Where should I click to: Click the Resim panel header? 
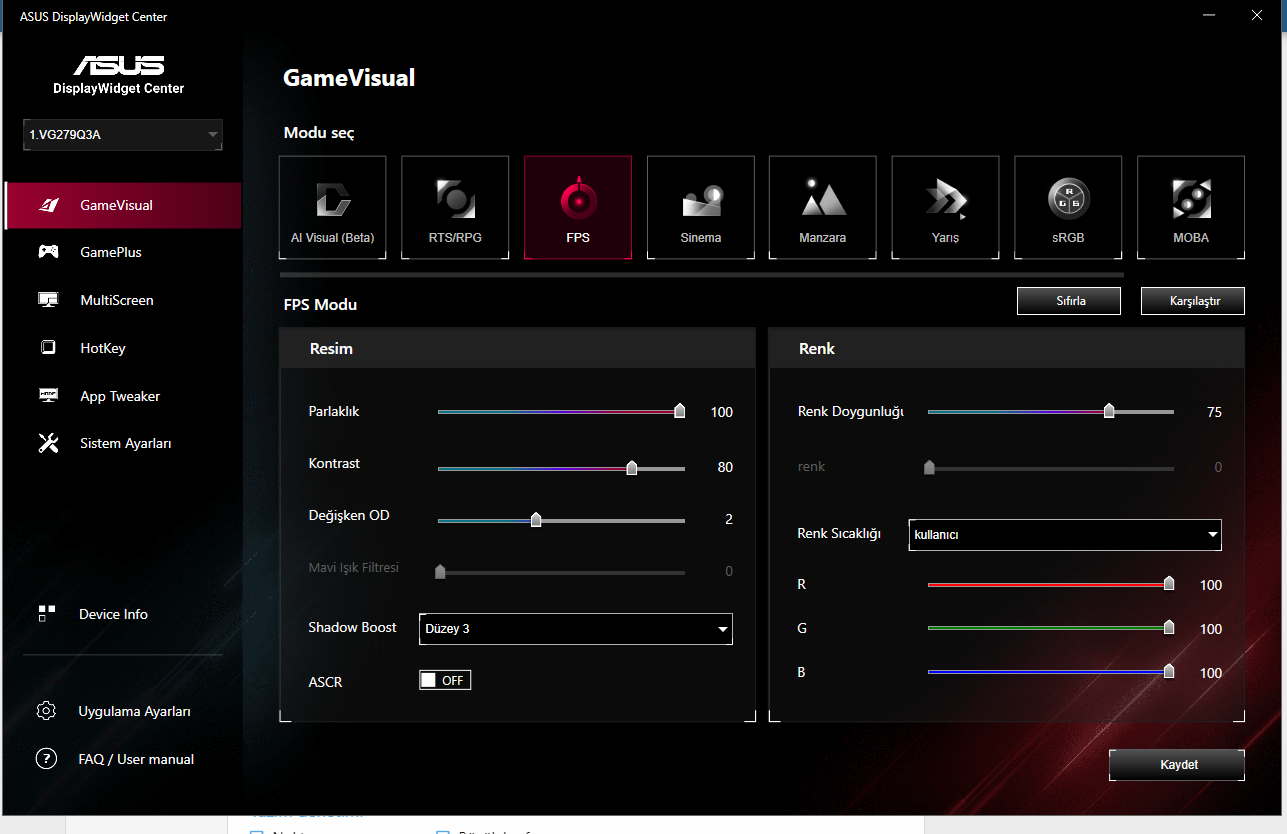point(517,349)
